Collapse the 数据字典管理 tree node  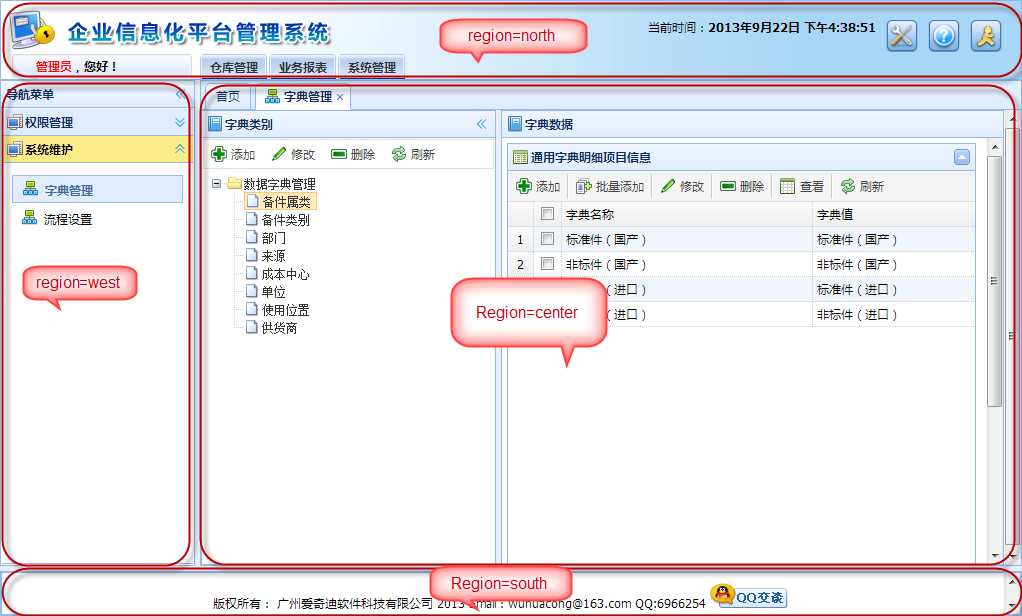pos(216,184)
